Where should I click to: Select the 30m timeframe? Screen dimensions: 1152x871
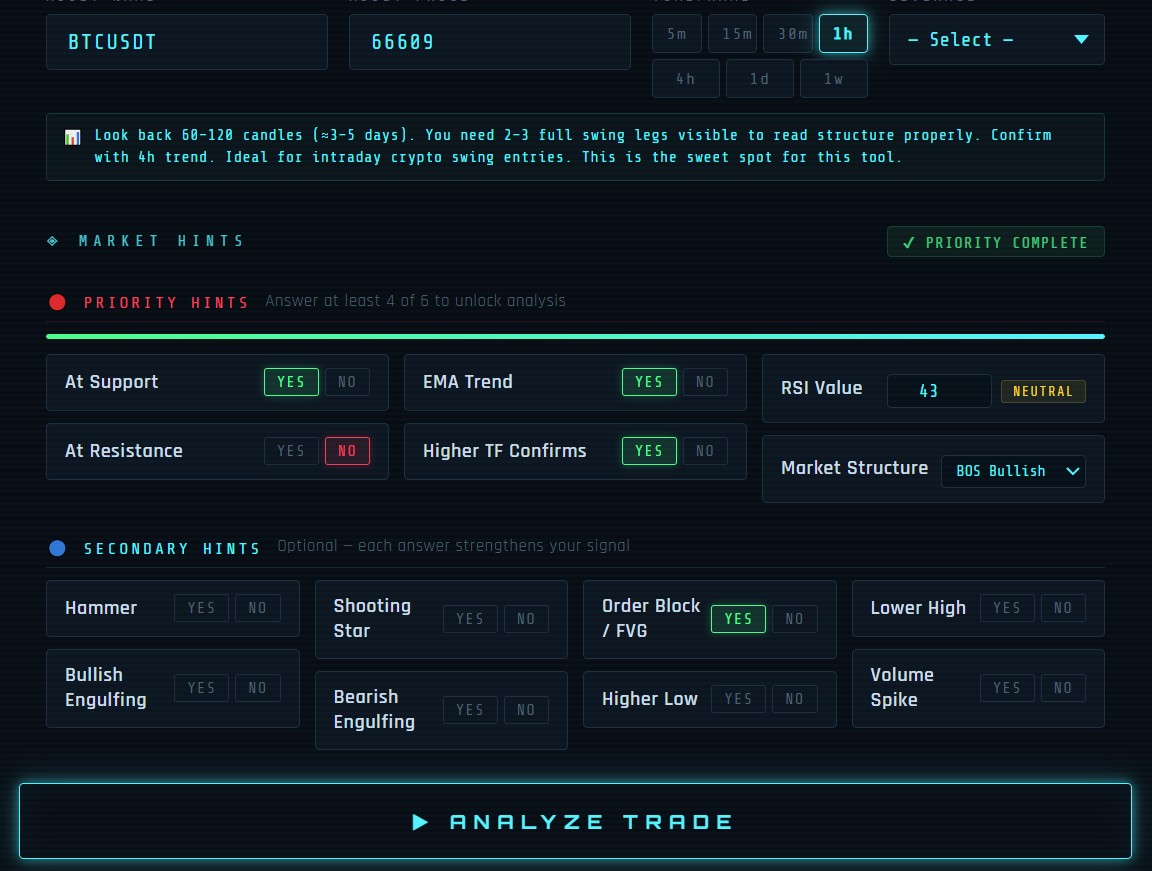[x=788, y=34]
